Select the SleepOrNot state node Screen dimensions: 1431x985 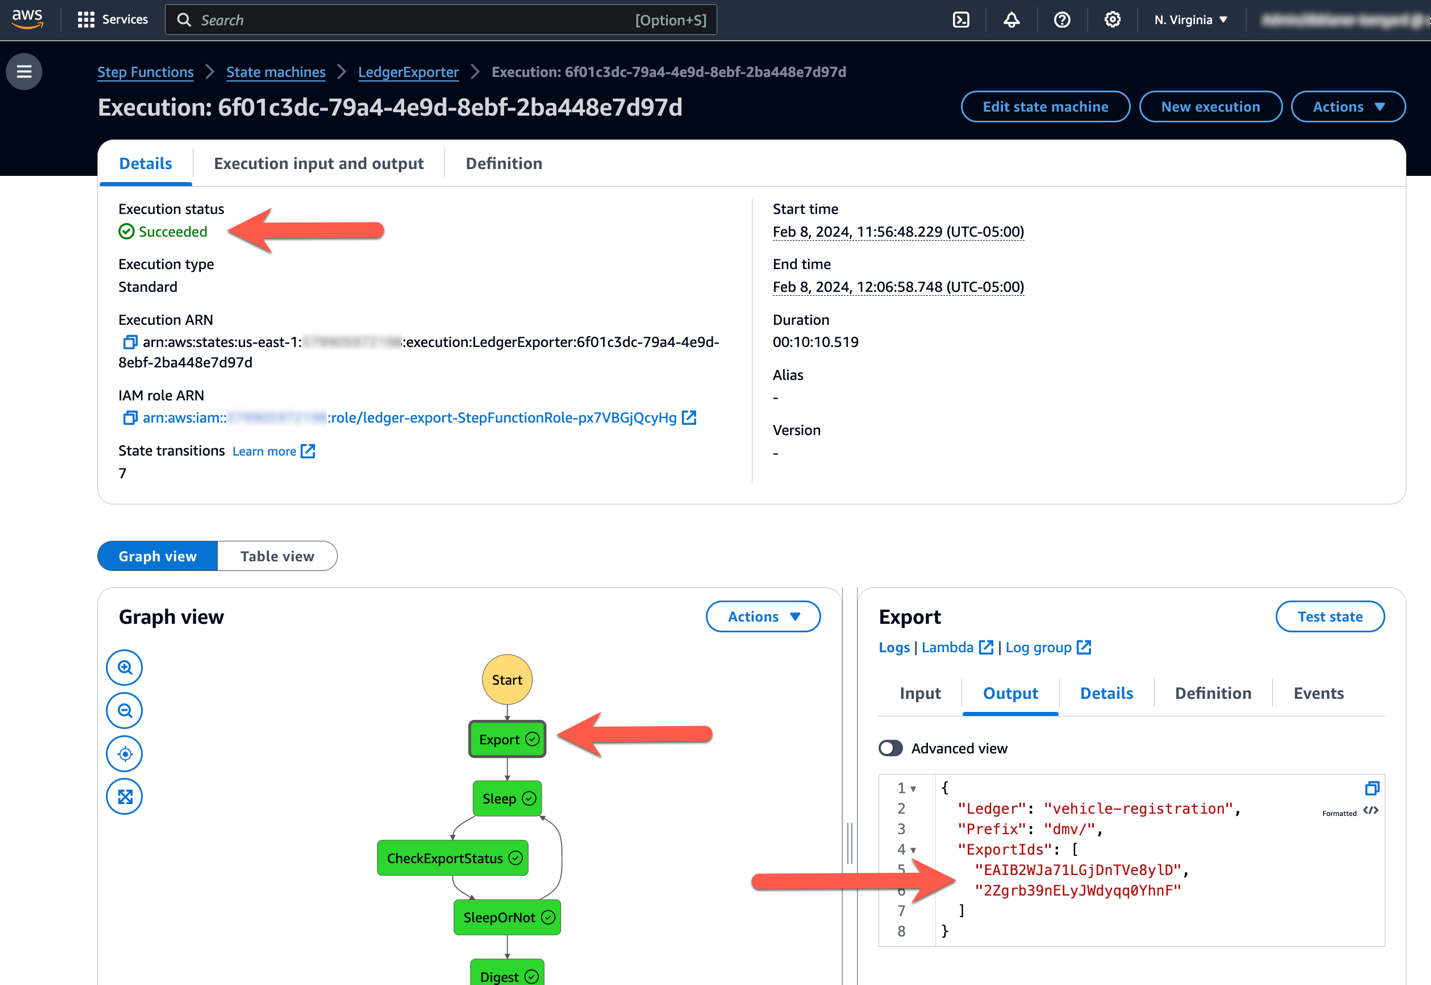[507, 918]
